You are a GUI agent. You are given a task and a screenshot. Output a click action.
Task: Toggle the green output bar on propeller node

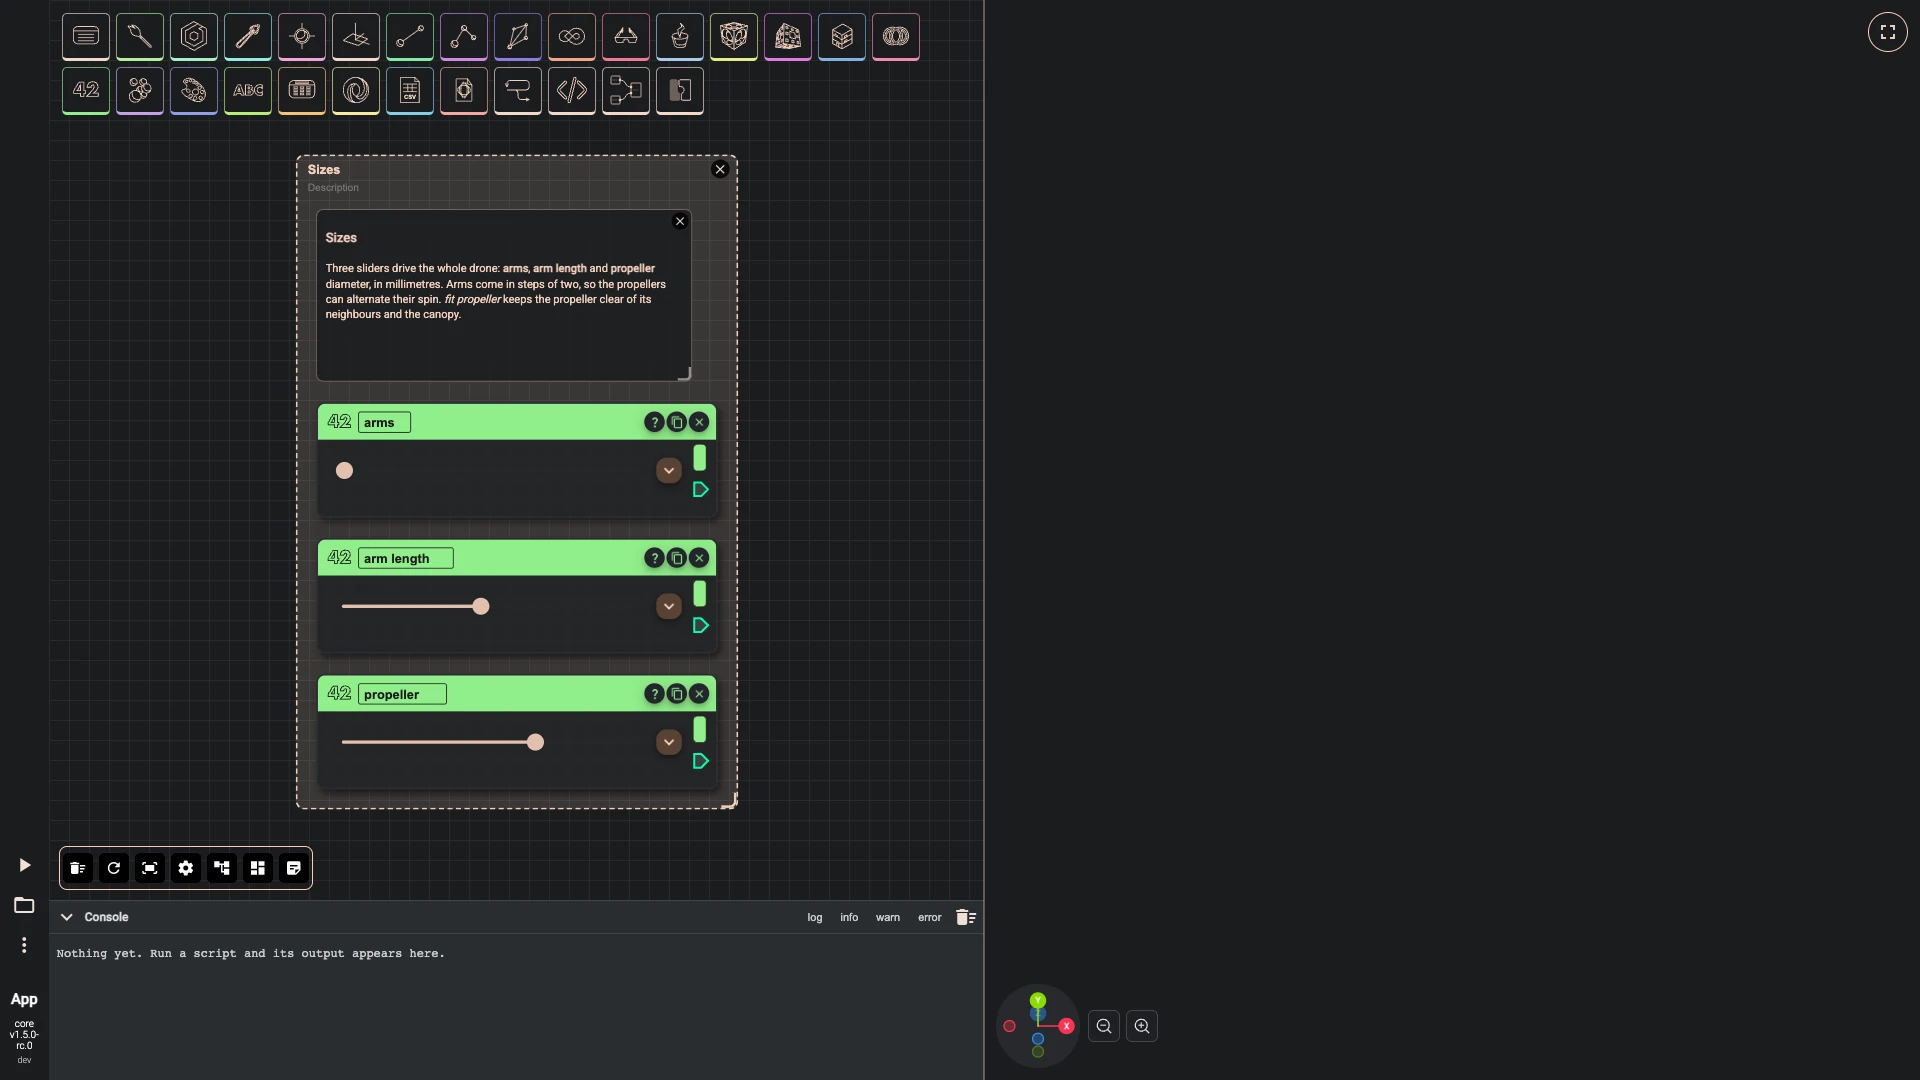click(700, 730)
